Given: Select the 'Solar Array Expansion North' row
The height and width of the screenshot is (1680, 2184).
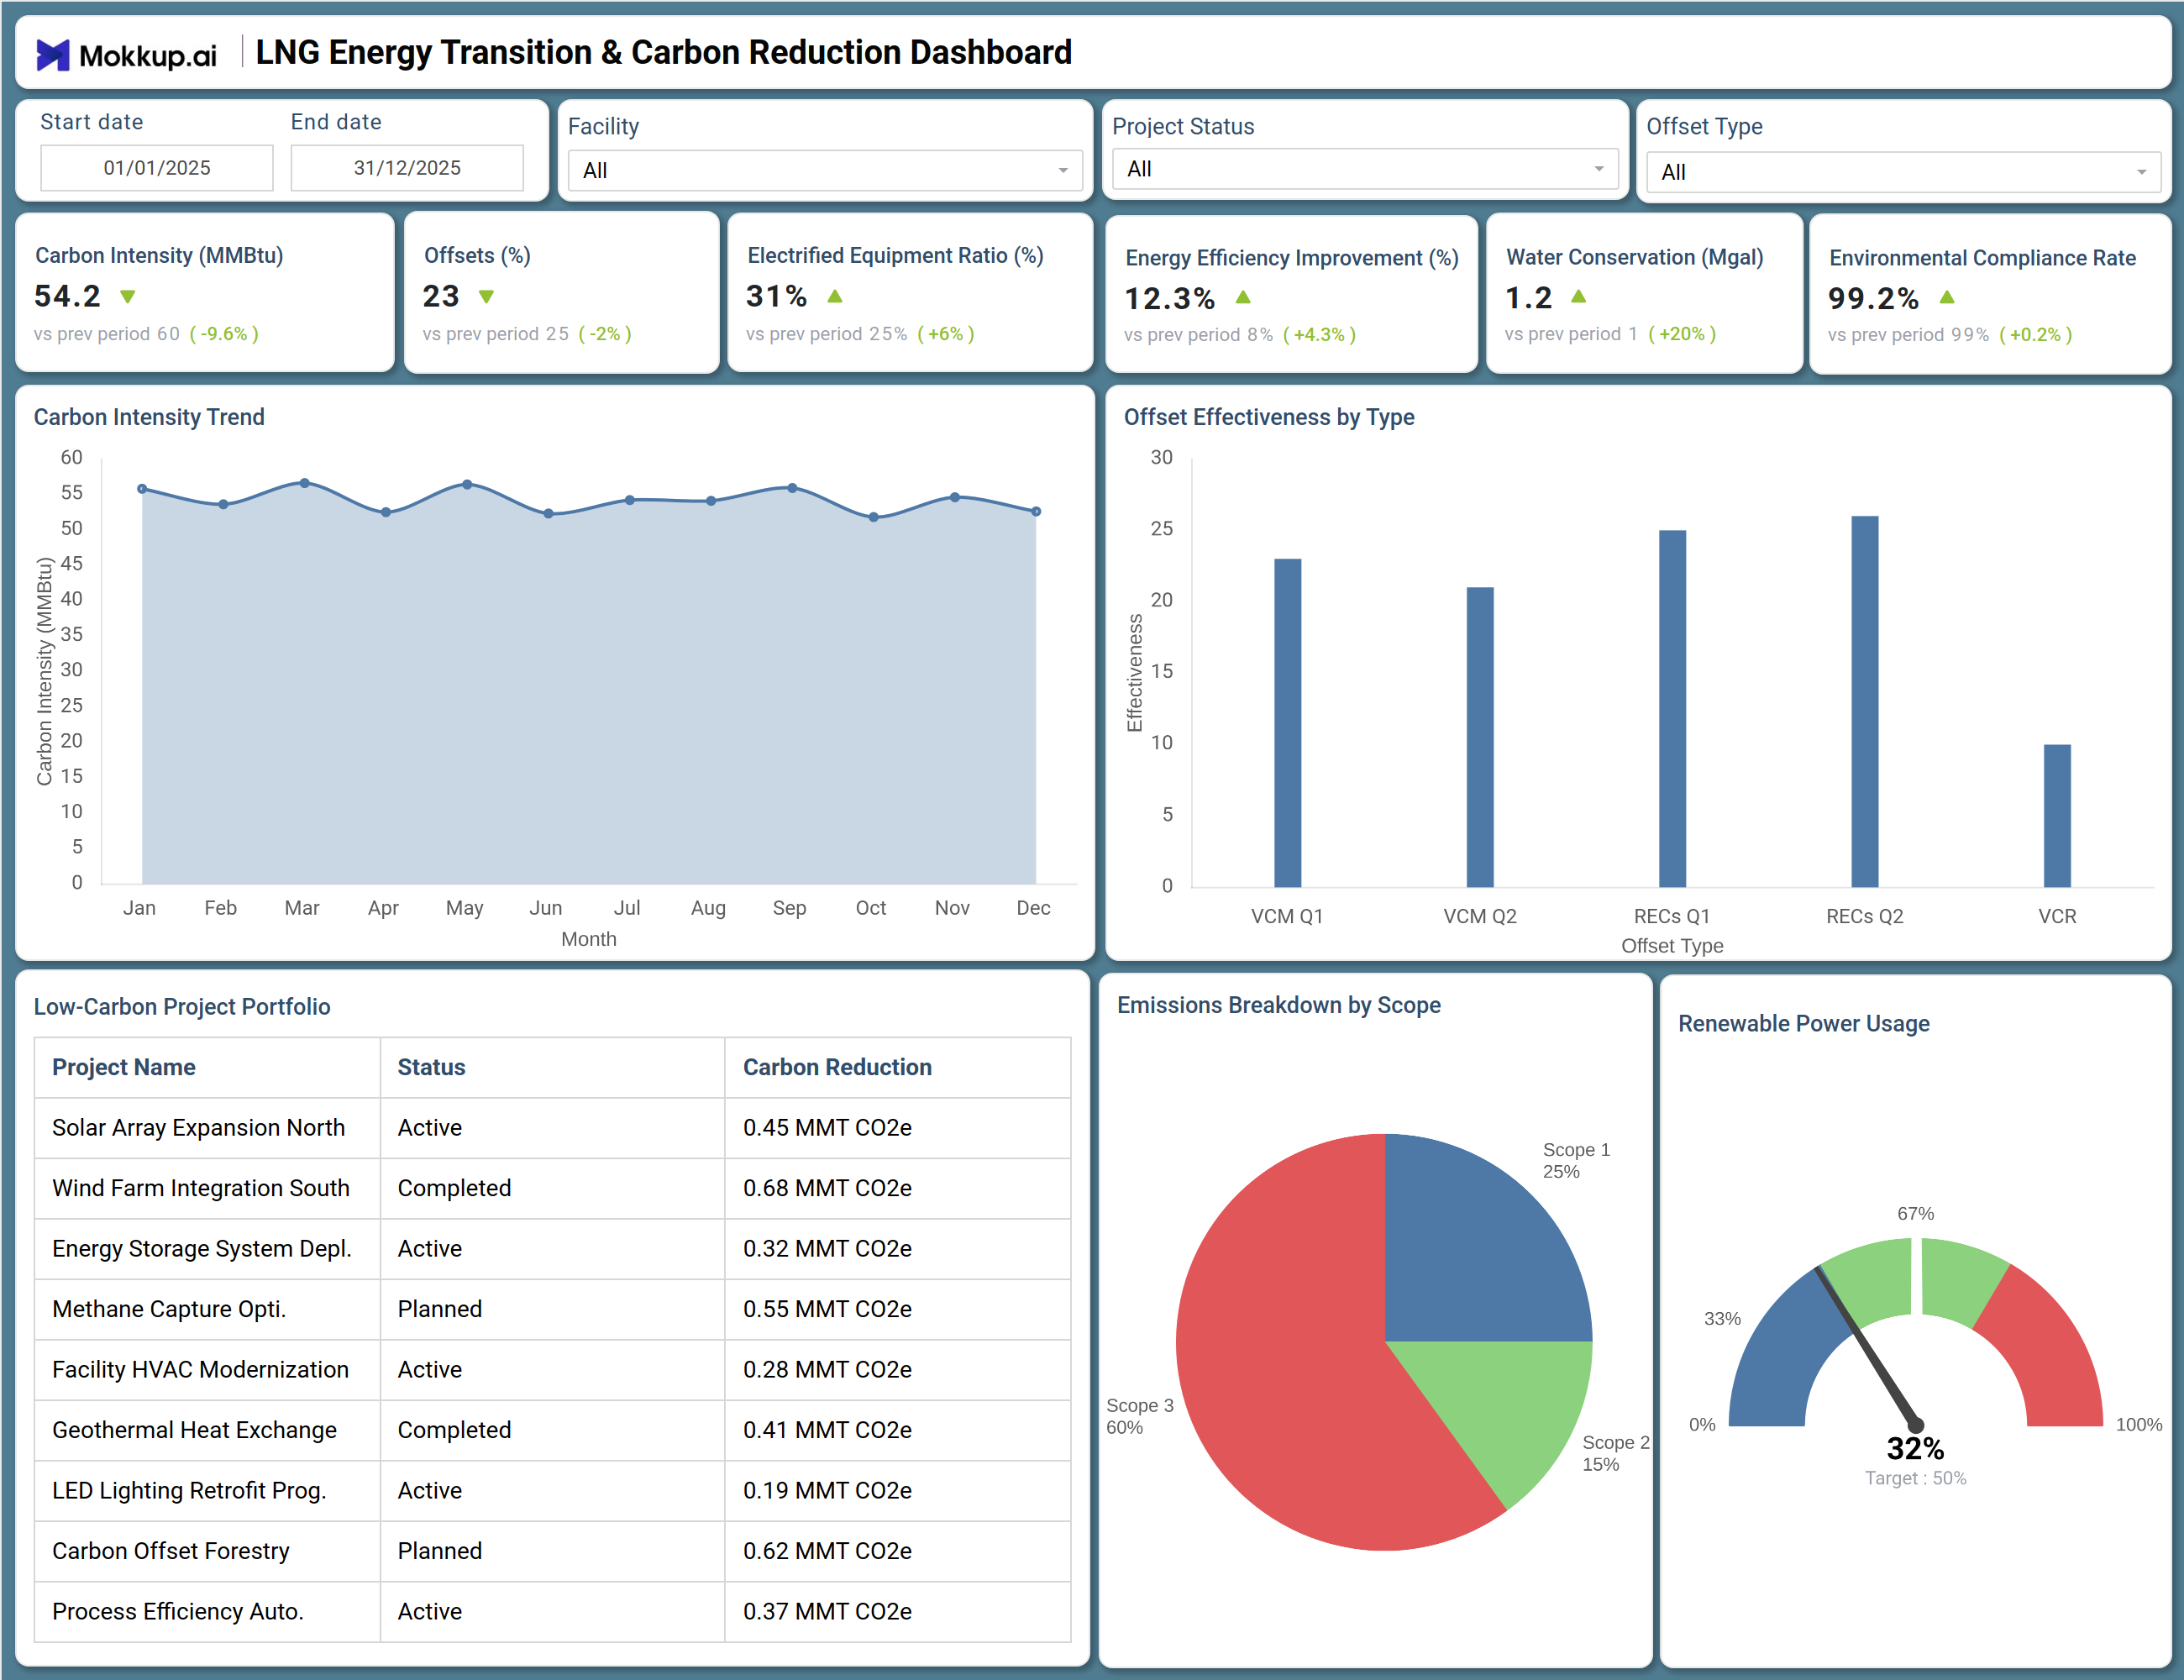Looking at the screenshot, I should coord(552,1128).
